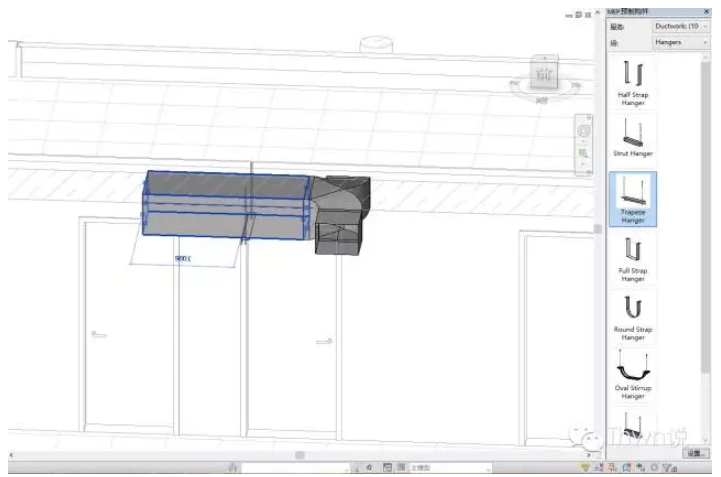Select the highlighted Trapeze Hanger part
Viewport: 721px width, 477px height.
coord(633,199)
